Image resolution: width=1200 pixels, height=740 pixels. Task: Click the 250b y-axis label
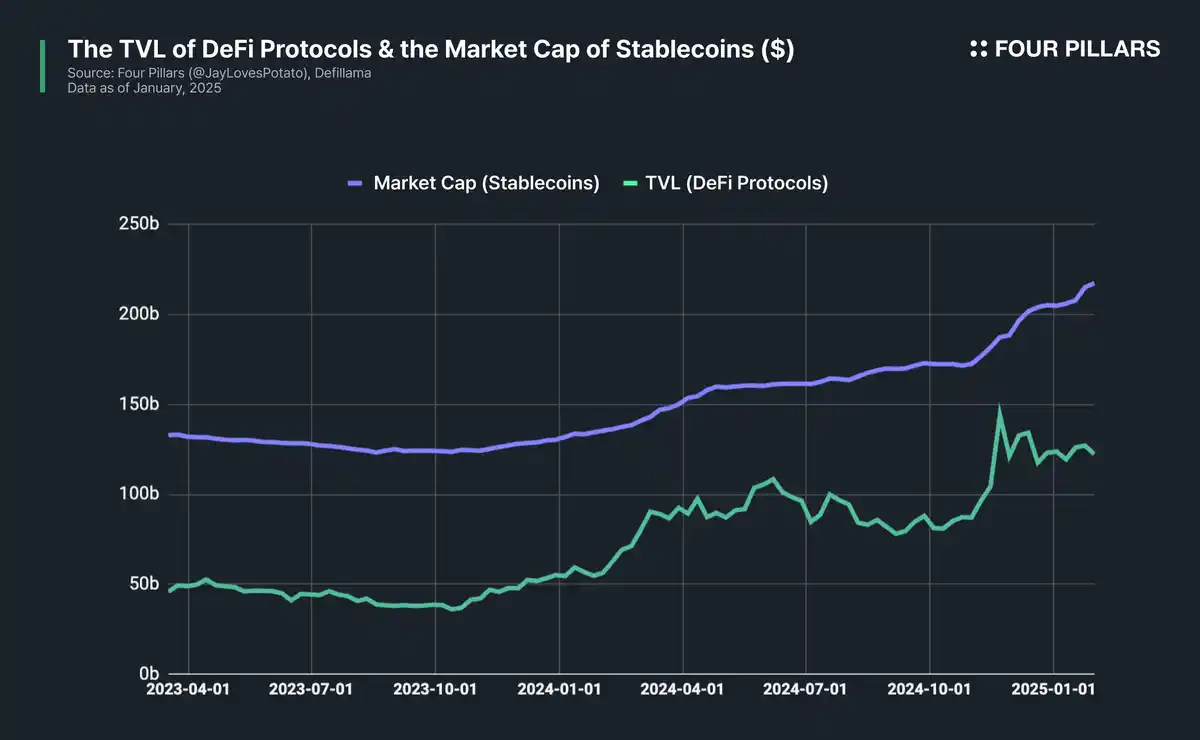[139, 225]
